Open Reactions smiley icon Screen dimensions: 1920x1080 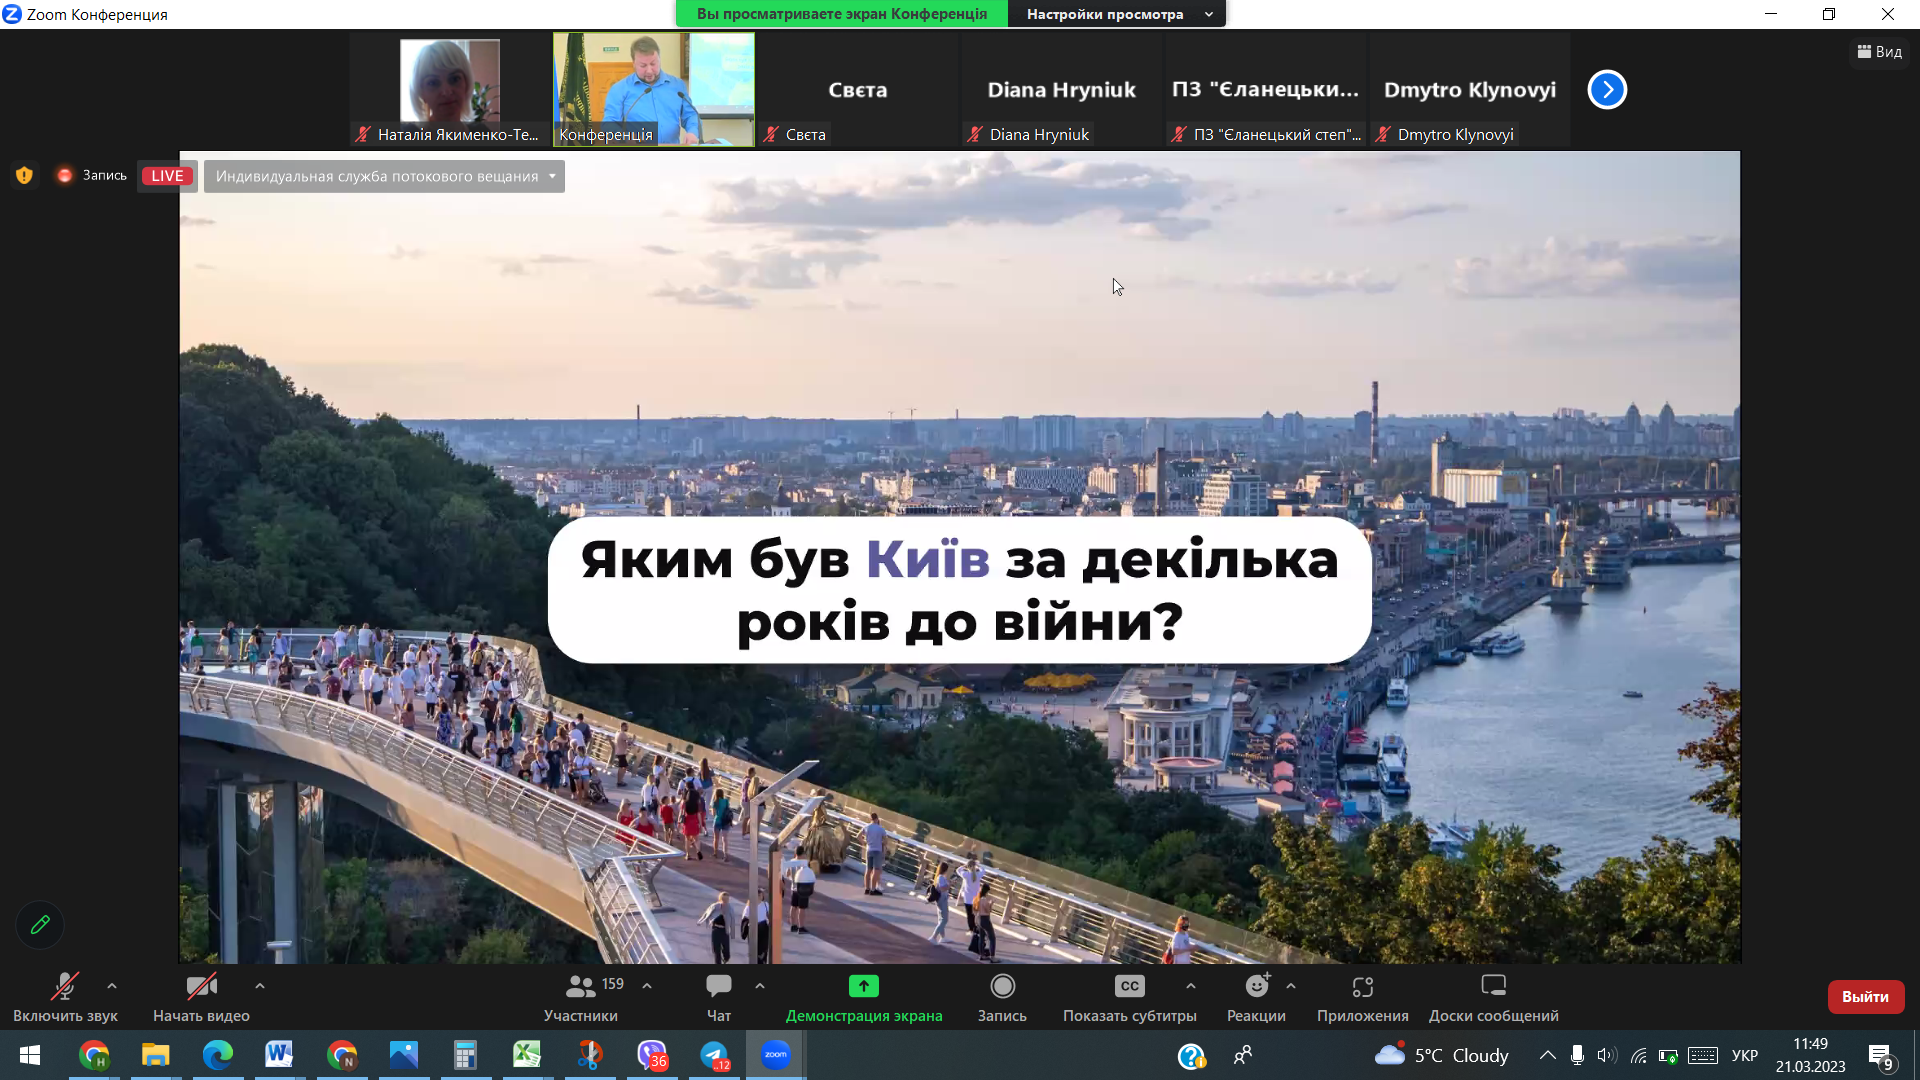pyautogui.click(x=1256, y=987)
